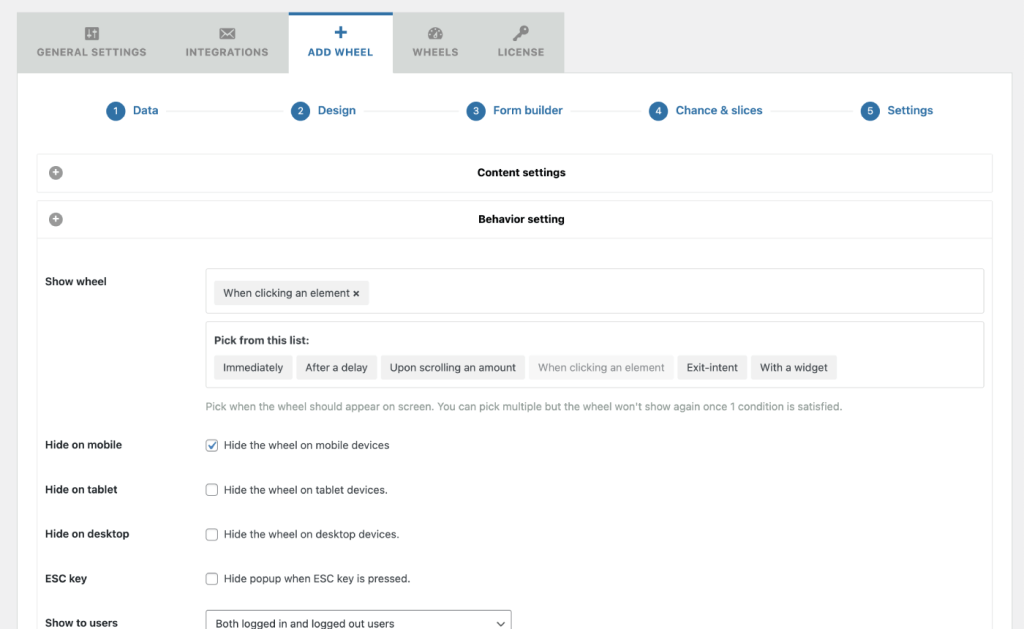The width and height of the screenshot is (1024, 629).
Task: Select the Immediately trigger option
Action: pos(253,367)
